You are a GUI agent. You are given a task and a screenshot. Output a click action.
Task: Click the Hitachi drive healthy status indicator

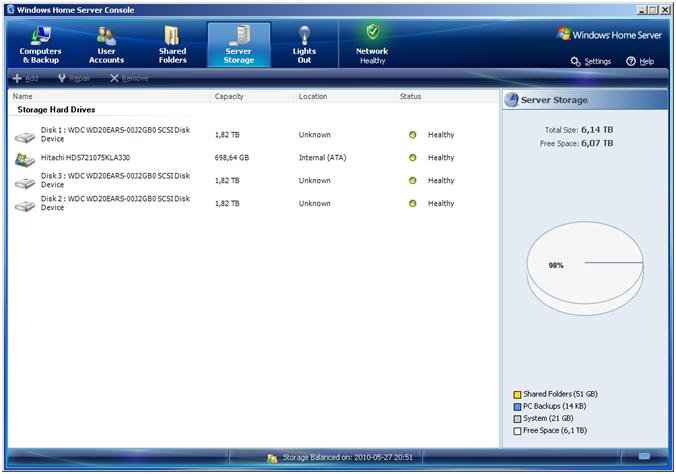point(413,157)
